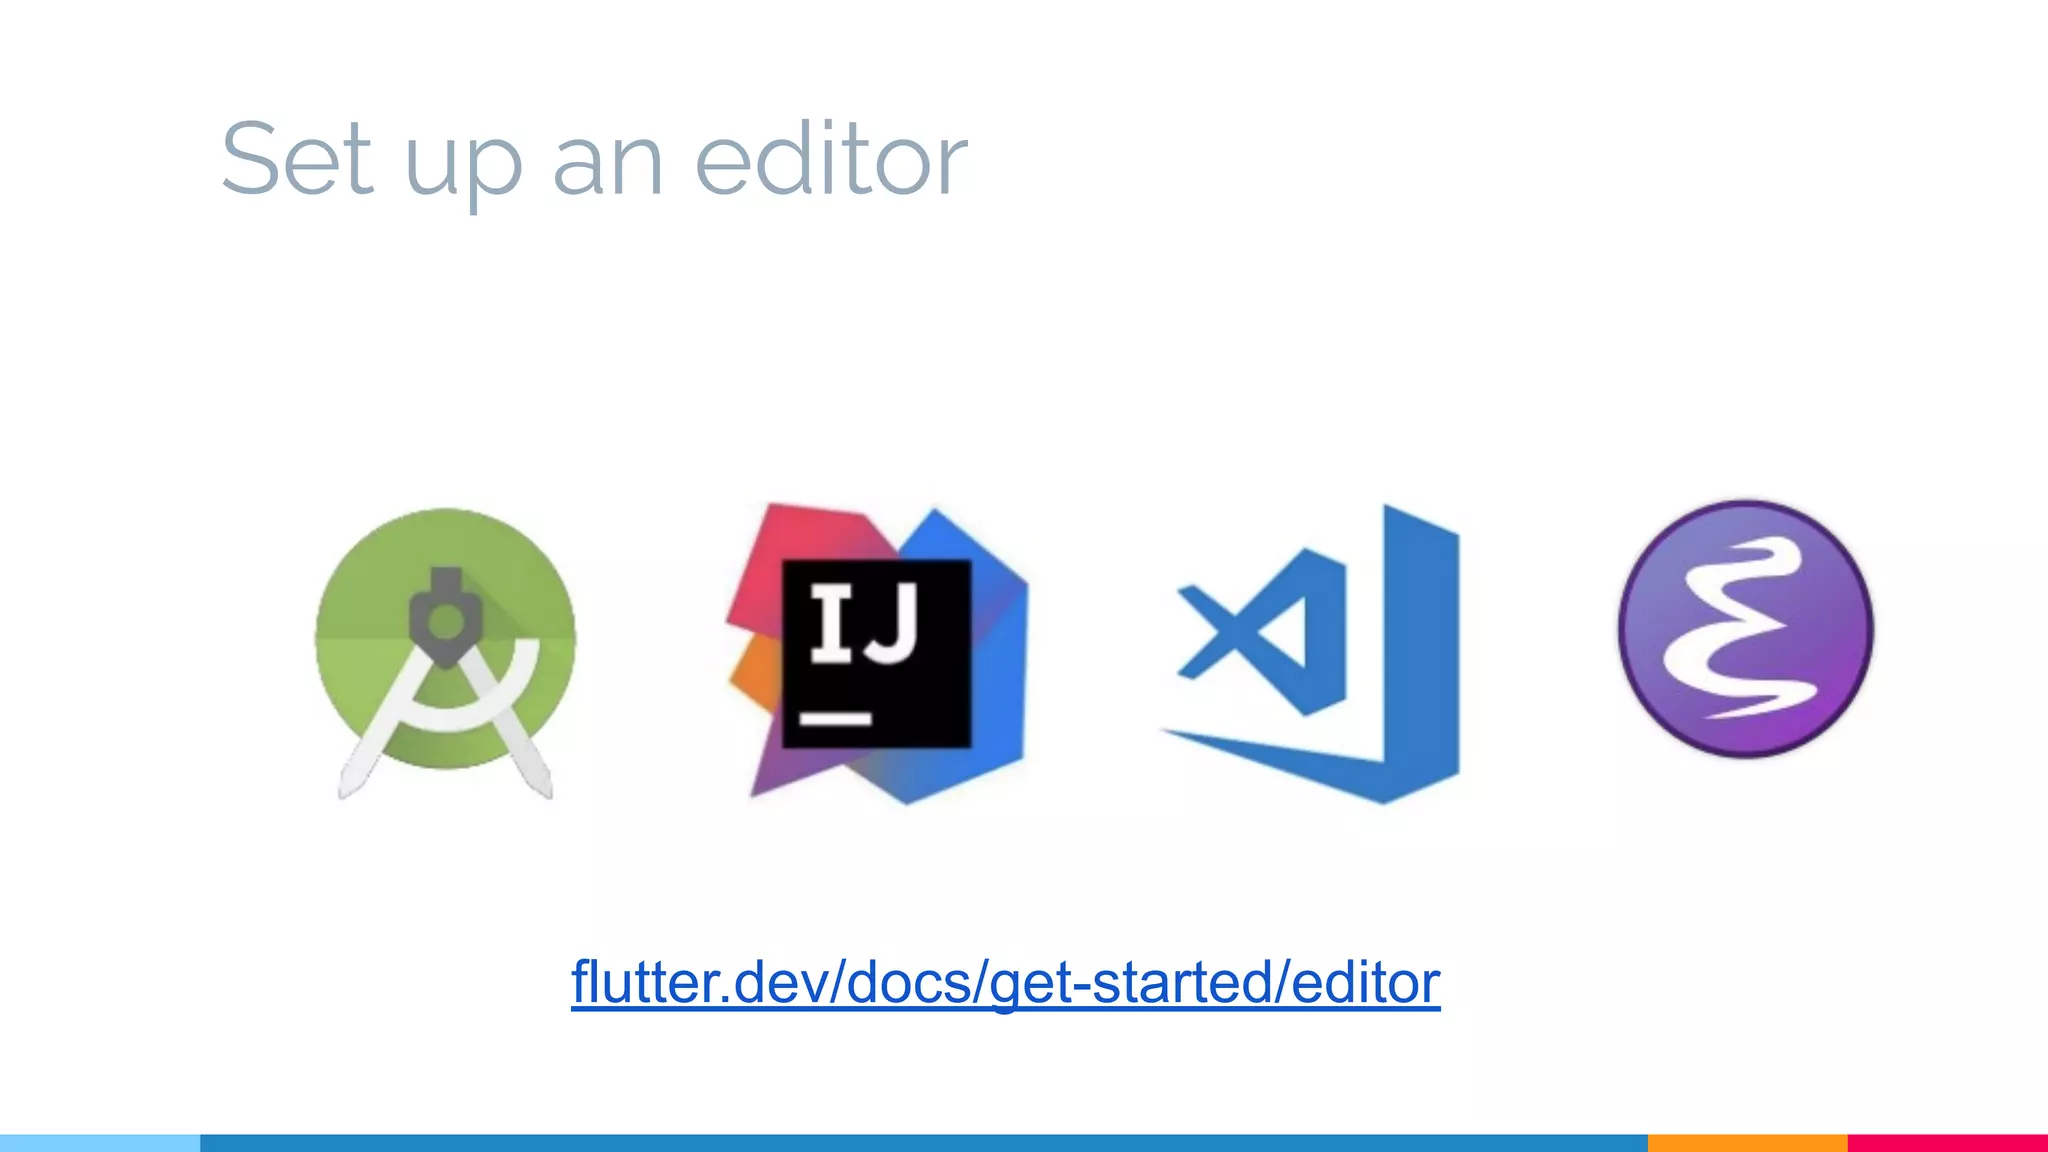
Task: Click the 'flutter.dev' part of the URL
Action: (x=701, y=981)
